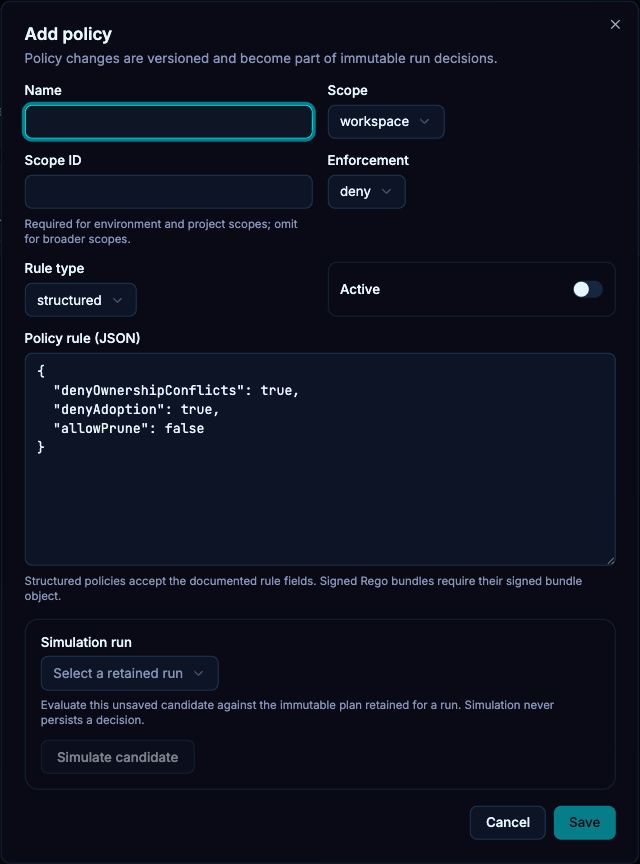
Task: Click the "denyAdoption": true line
Action: 136,409
